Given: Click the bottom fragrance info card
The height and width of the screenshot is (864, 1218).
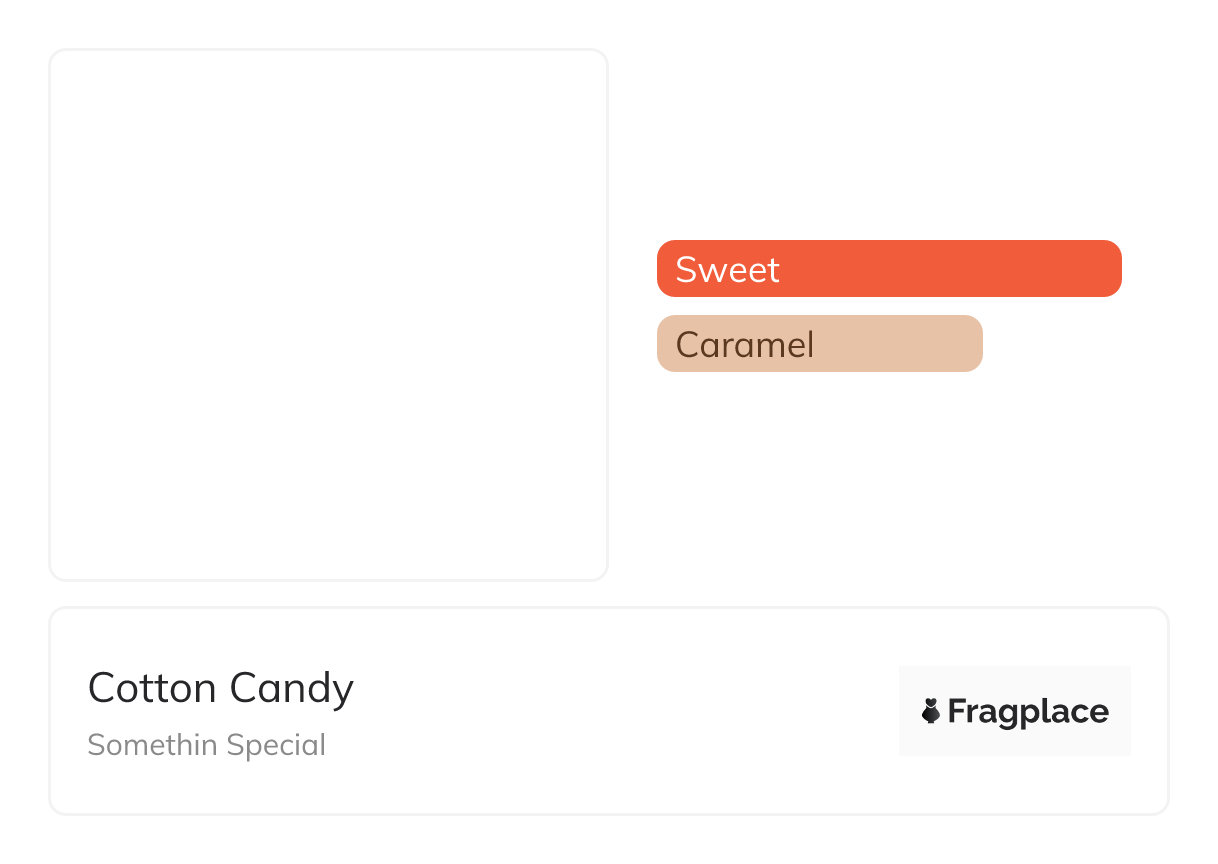Looking at the screenshot, I should pyautogui.click(x=608, y=790).
